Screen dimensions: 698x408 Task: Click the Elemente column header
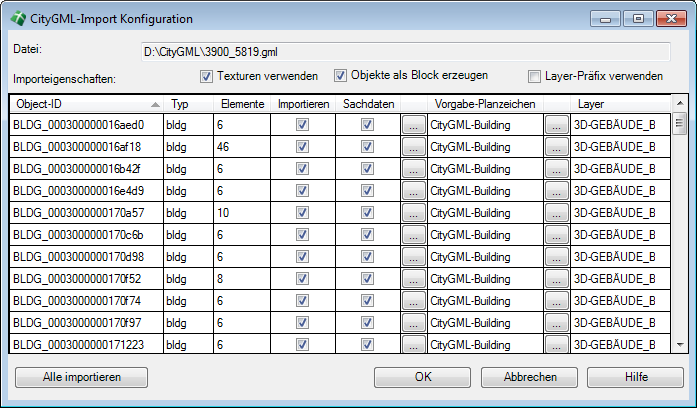242,103
